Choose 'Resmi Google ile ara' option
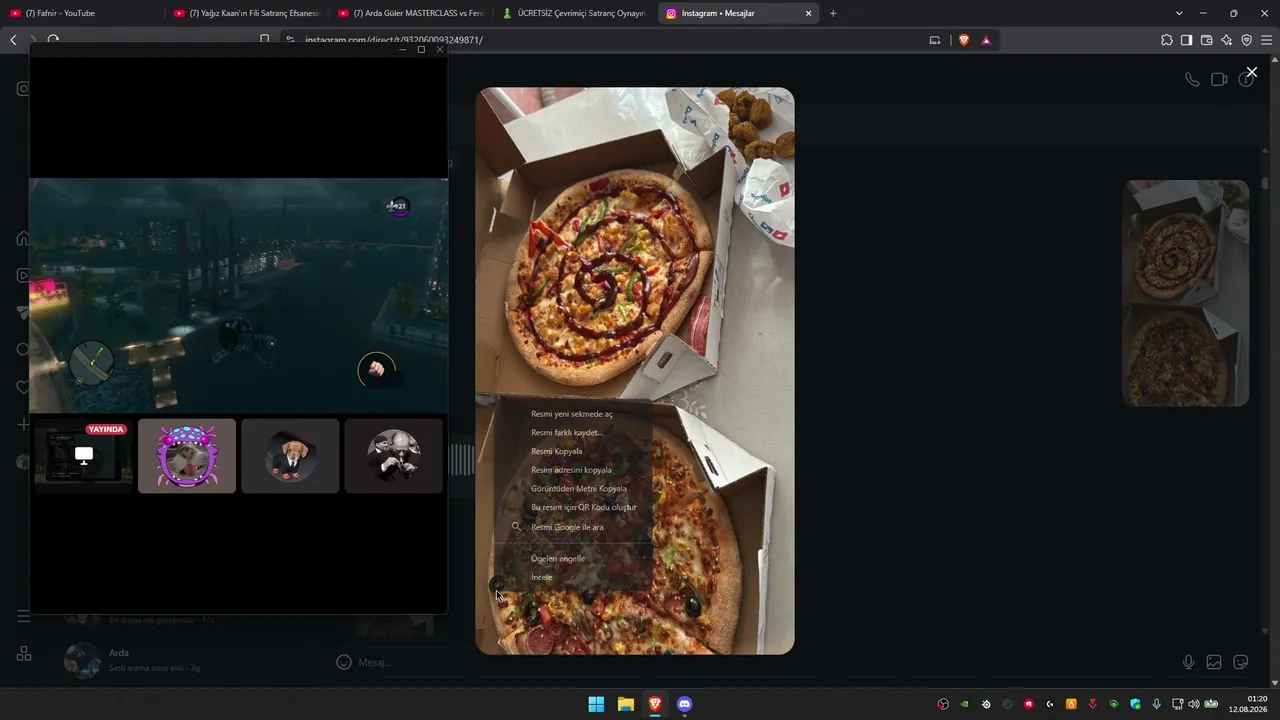The width and height of the screenshot is (1280, 720). 572,527
